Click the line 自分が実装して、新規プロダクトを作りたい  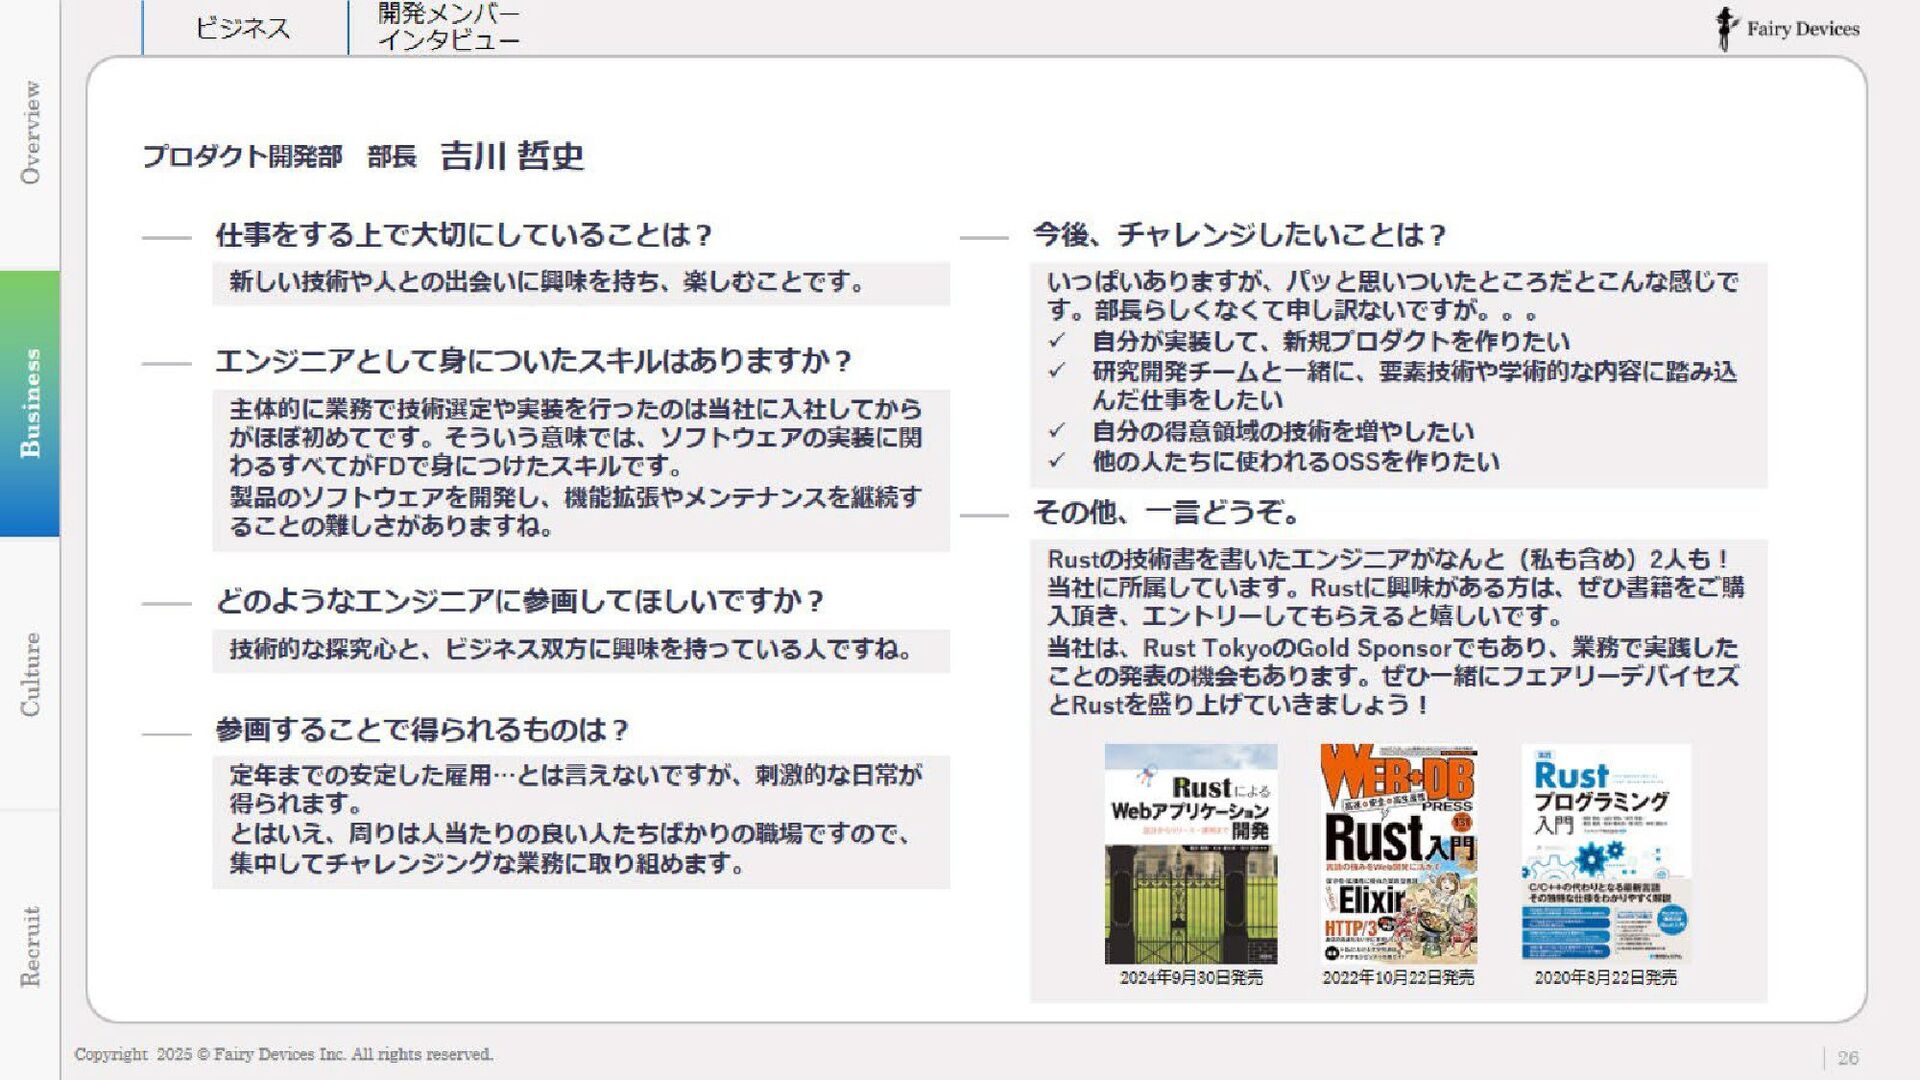pos(1331,342)
